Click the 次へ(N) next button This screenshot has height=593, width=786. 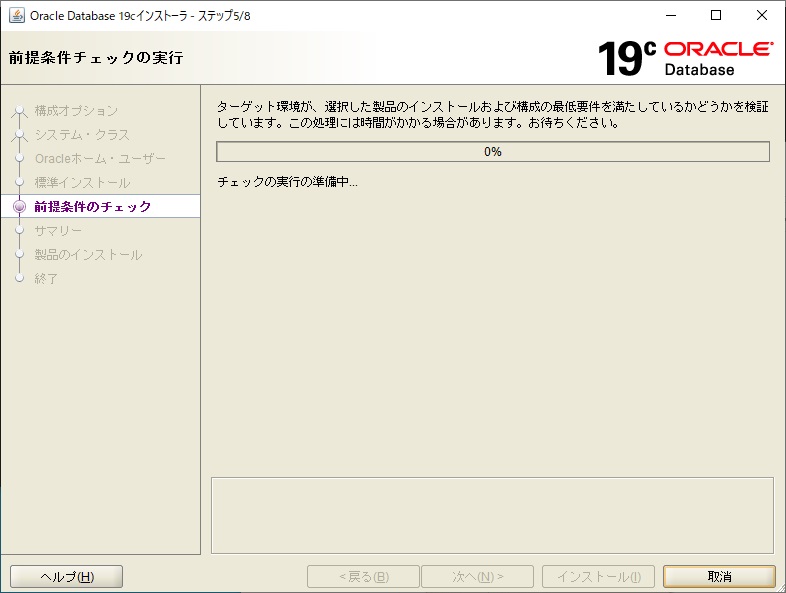(478, 576)
